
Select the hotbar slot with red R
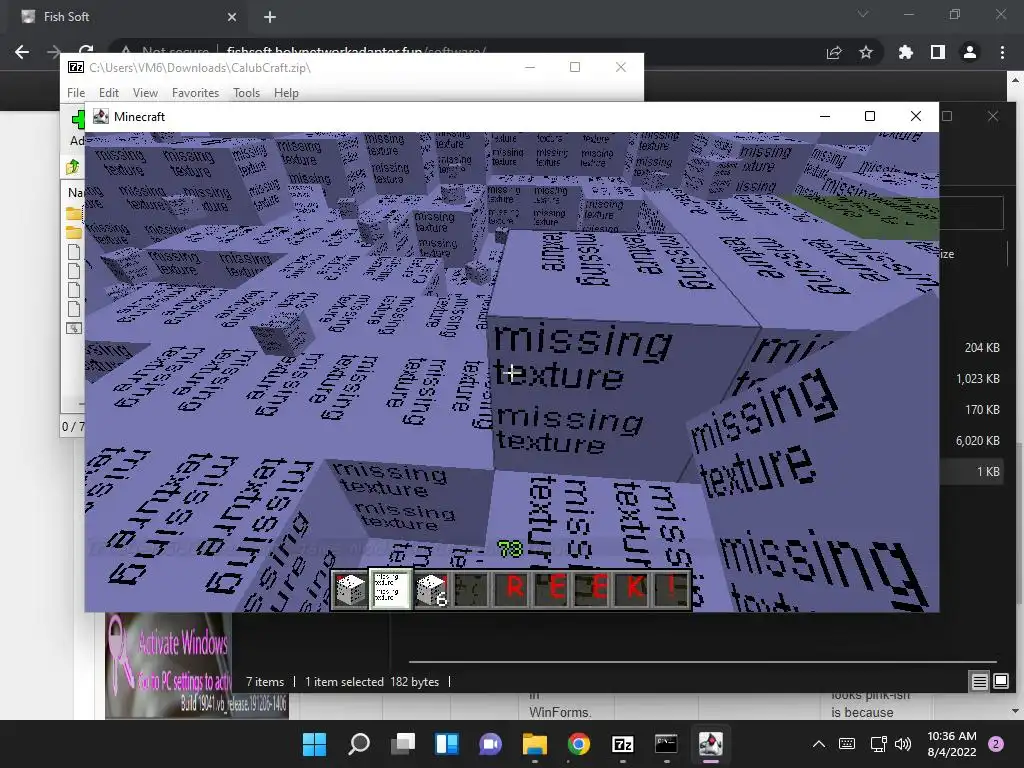coord(511,588)
